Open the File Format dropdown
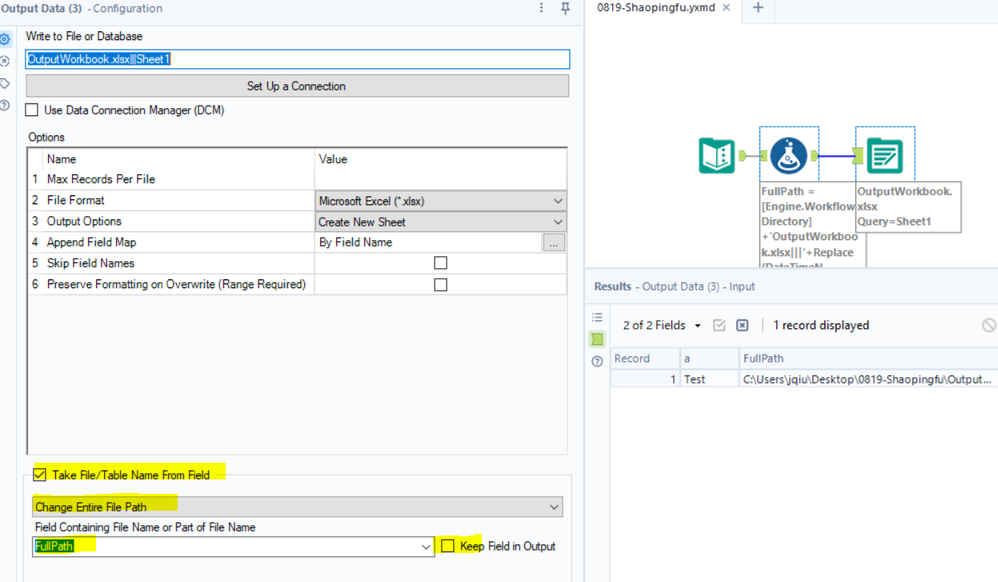 440,201
